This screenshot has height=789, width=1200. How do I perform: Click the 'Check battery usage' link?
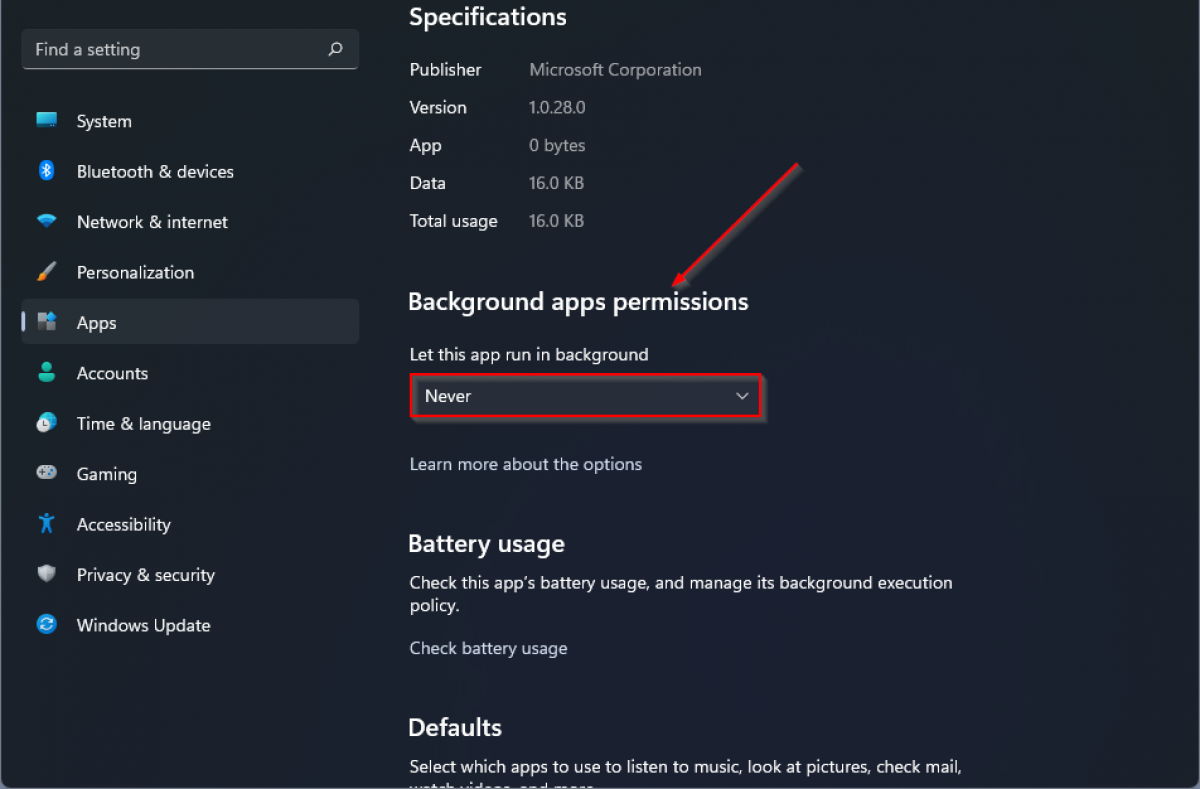coord(488,648)
